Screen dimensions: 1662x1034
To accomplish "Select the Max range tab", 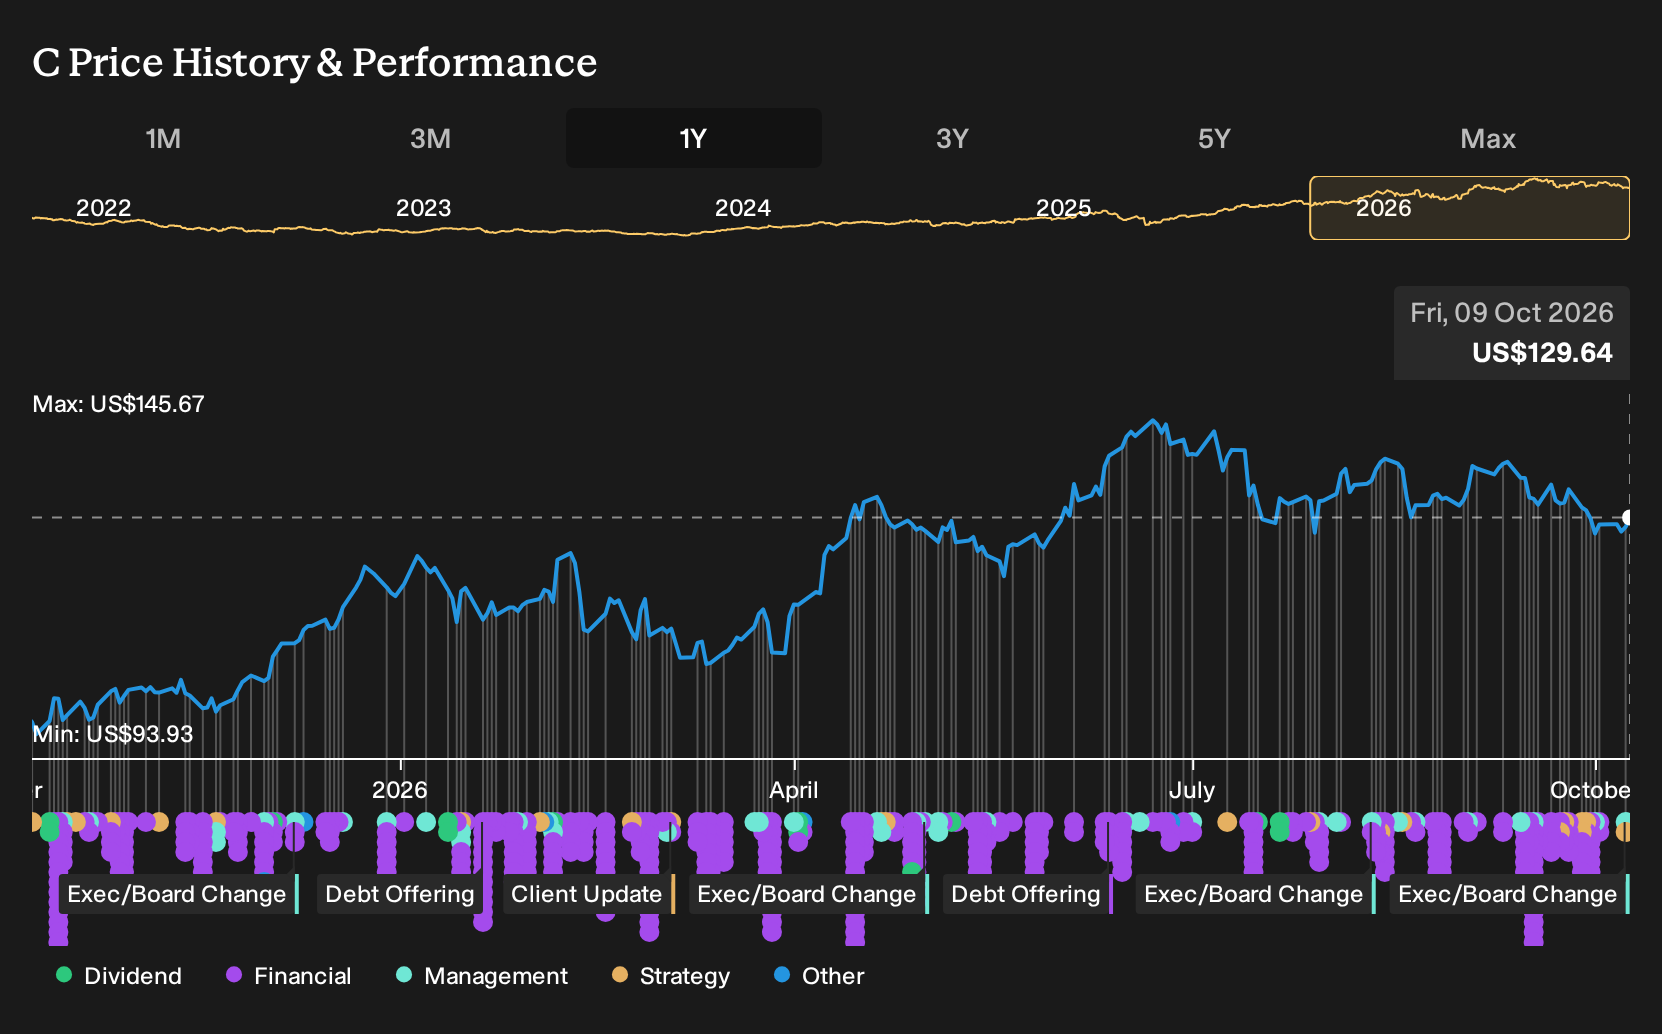I will [x=1488, y=138].
